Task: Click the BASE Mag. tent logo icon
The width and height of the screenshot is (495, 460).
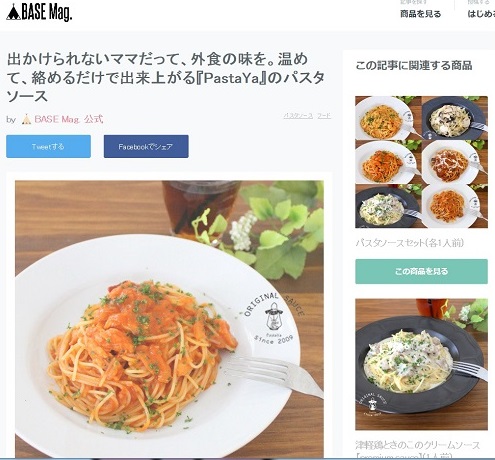Action: [x=13, y=12]
